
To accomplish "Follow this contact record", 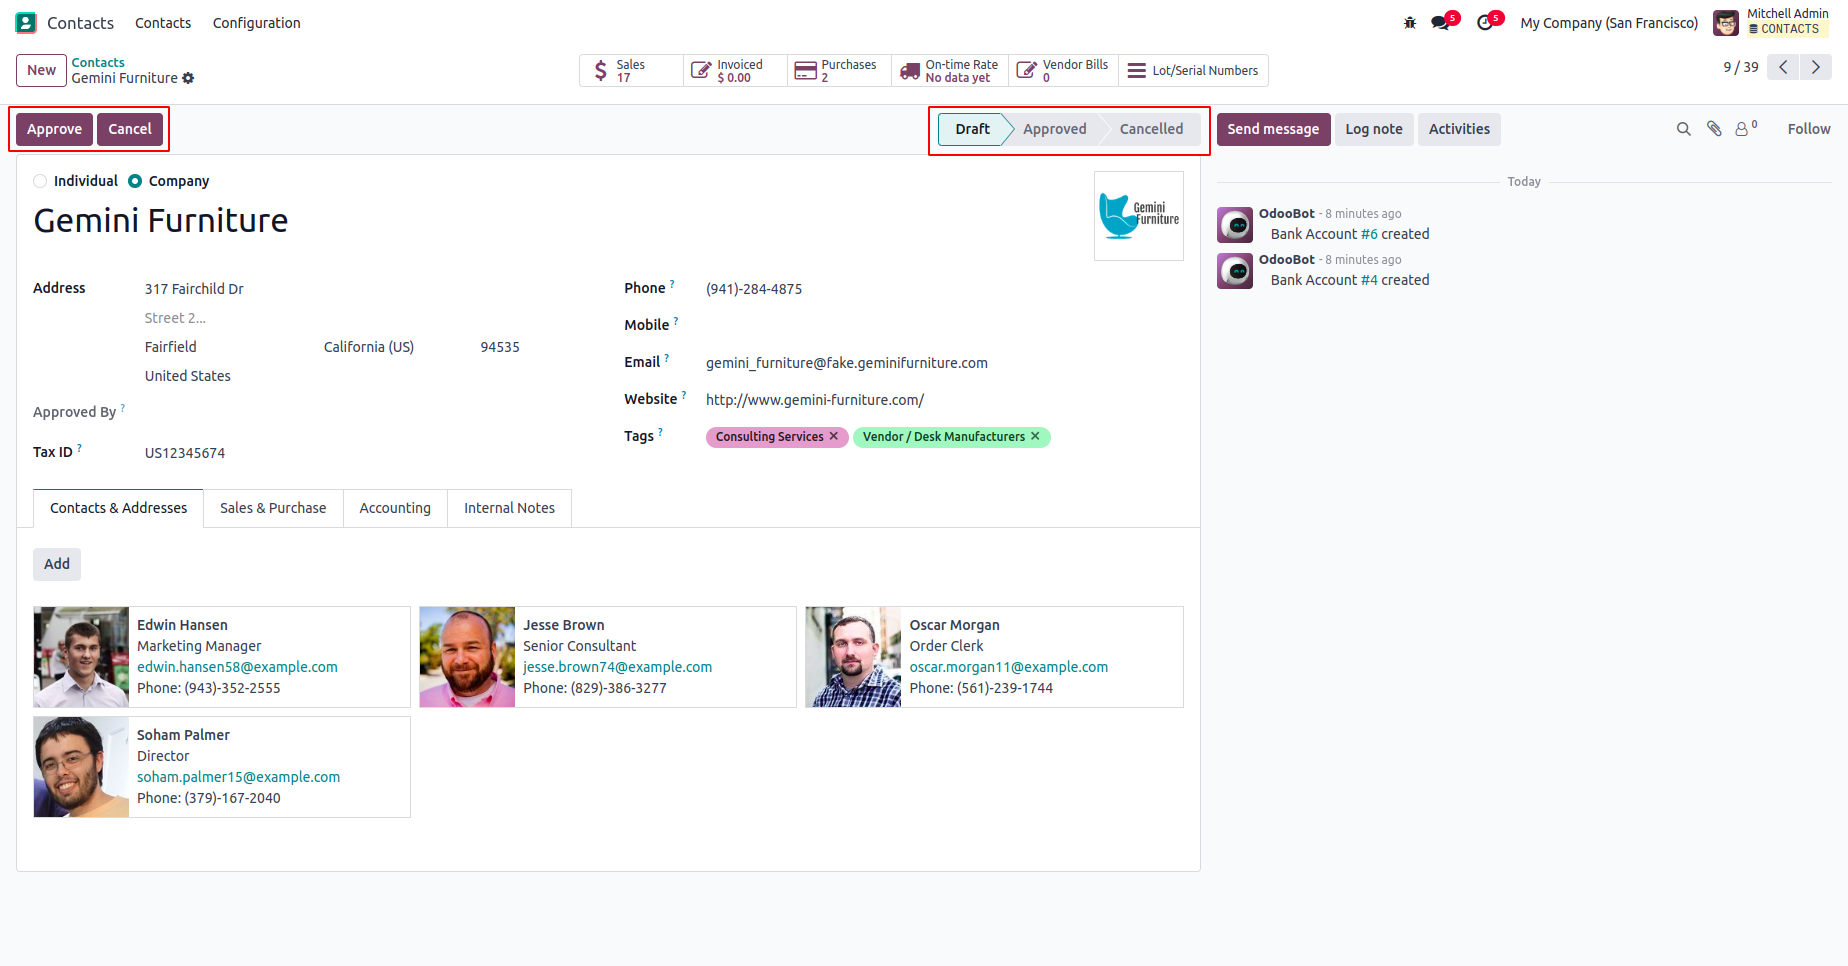I will [1809, 129].
